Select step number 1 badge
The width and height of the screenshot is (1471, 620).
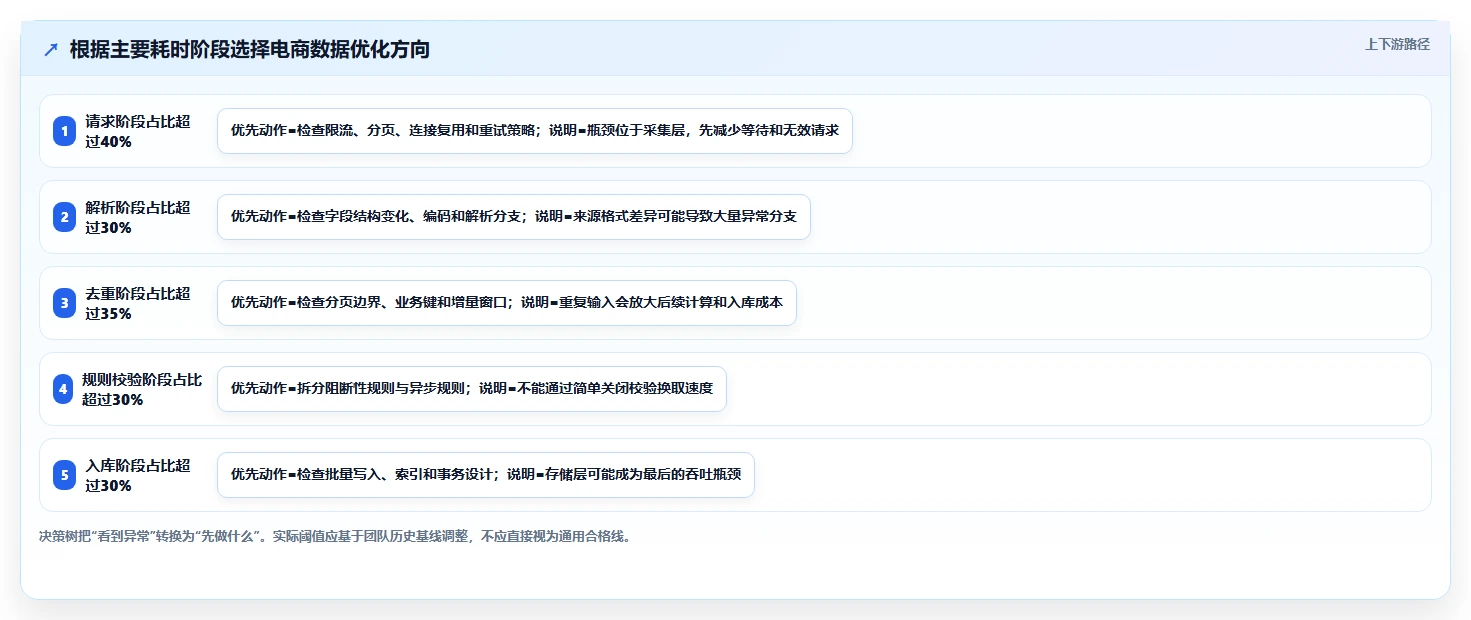coord(65,131)
